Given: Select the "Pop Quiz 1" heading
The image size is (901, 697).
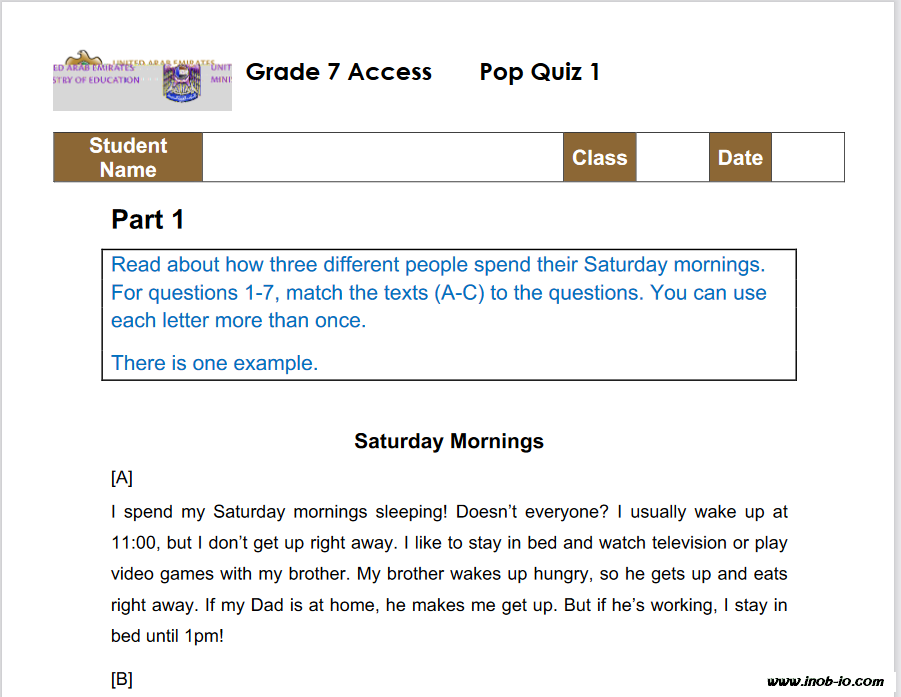Looking at the screenshot, I should click(540, 72).
